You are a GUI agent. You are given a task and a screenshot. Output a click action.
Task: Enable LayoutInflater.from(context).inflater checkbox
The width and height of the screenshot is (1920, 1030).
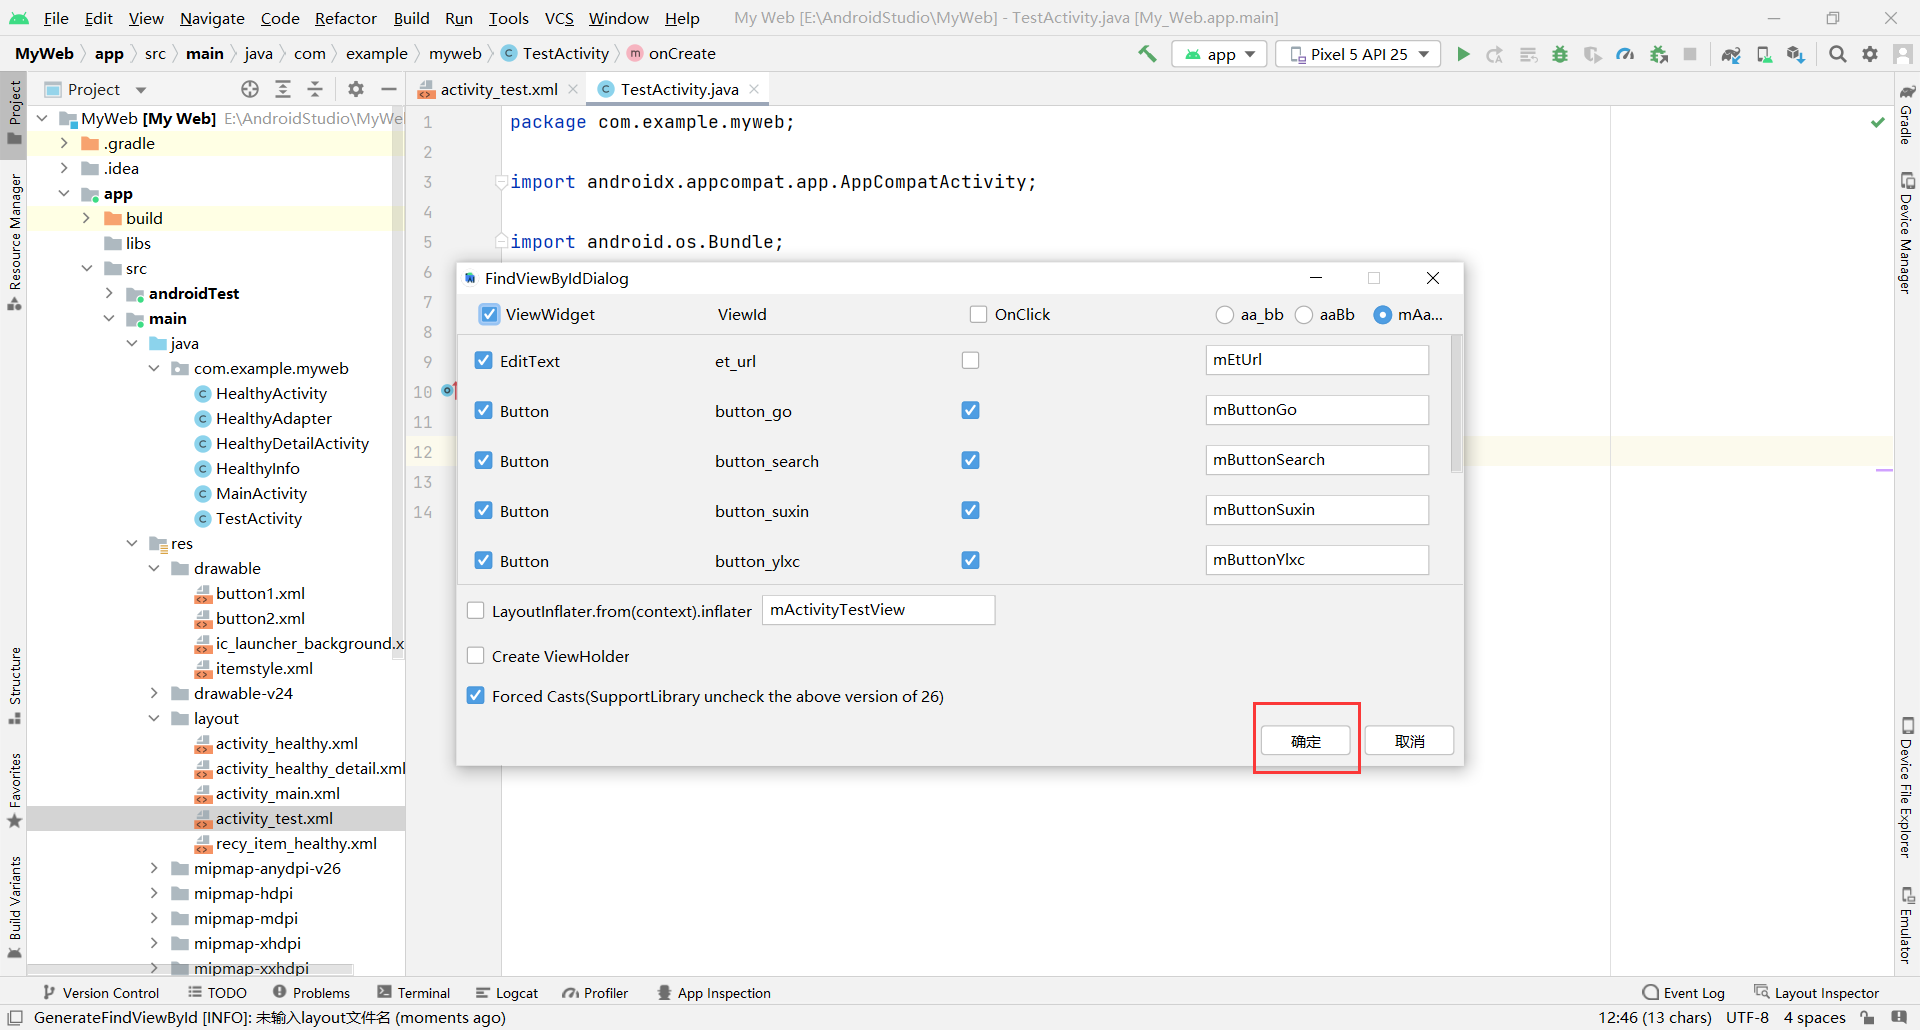click(x=476, y=610)
